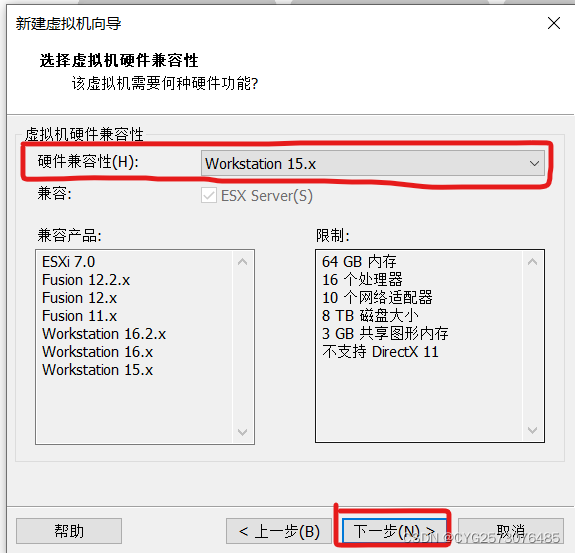Screen dimensions: 575x553
Task: Select Fusion 11.x in the products list
Action: tap(79, 316)
